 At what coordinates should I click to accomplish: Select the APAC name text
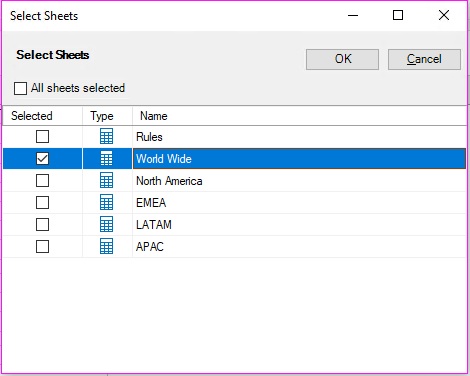(x=150, y=247)
